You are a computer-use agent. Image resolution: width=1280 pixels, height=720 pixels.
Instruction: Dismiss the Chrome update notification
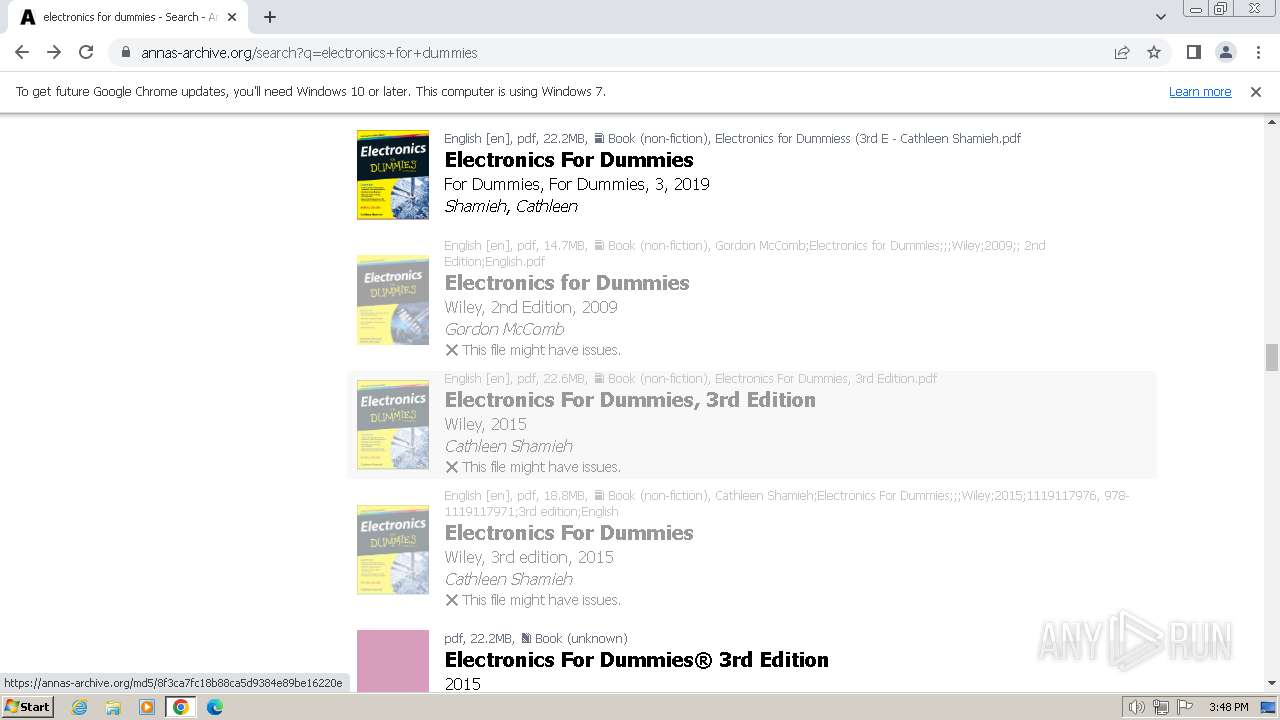[1256, 91]
